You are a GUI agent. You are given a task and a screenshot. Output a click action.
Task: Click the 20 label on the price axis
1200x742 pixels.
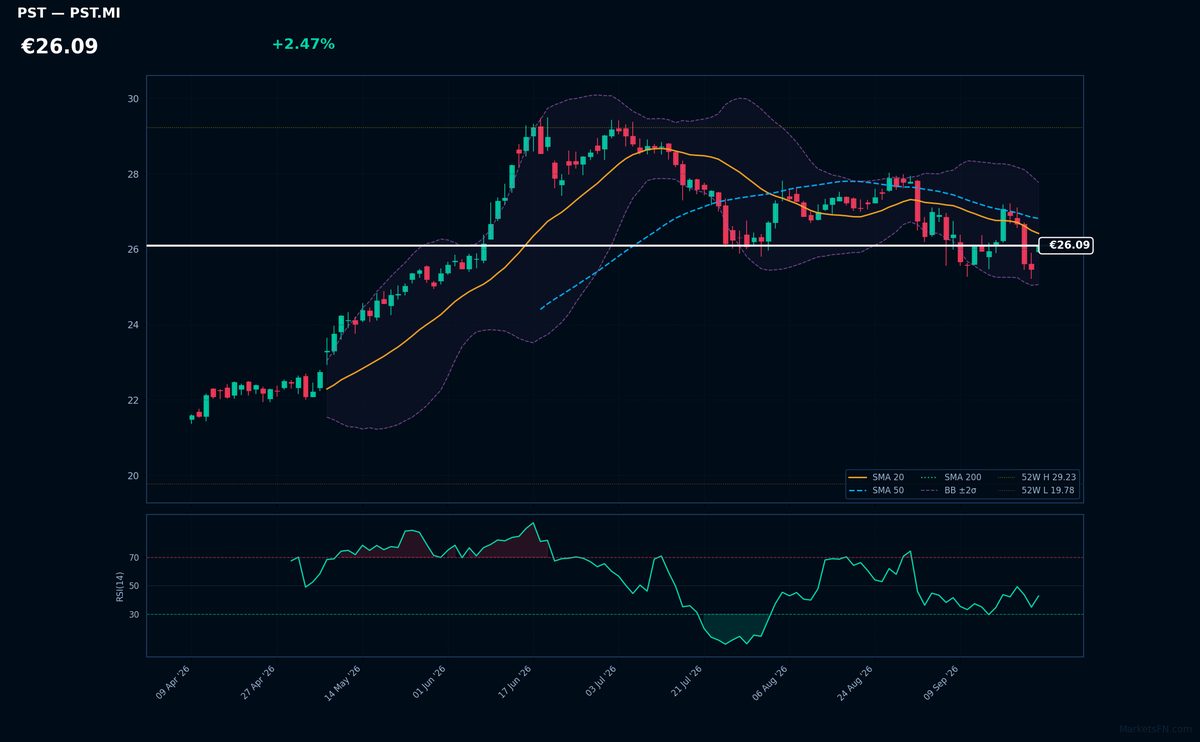133,476
